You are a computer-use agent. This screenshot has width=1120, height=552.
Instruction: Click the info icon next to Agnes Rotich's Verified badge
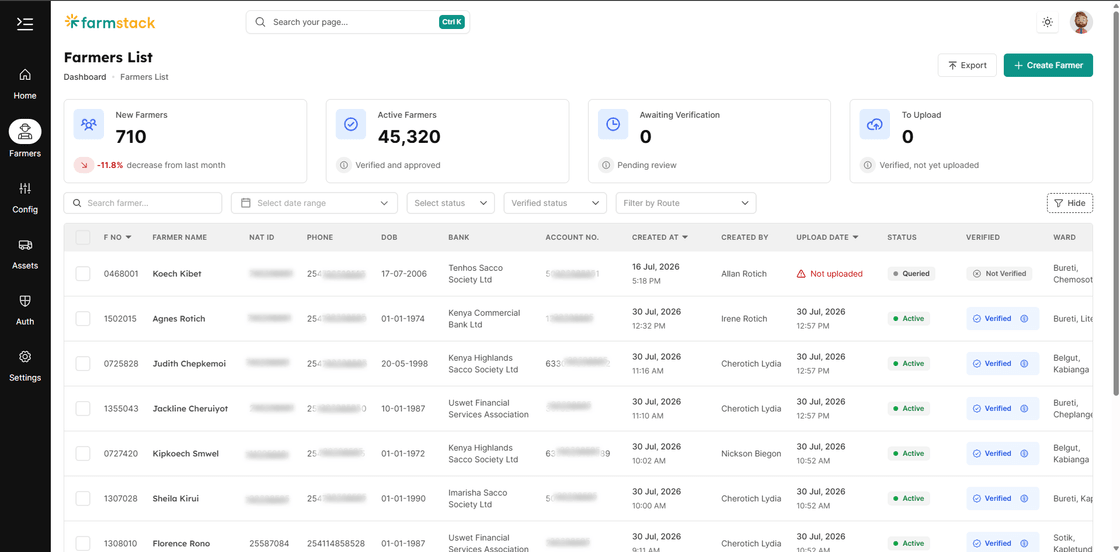point(1024,318)
